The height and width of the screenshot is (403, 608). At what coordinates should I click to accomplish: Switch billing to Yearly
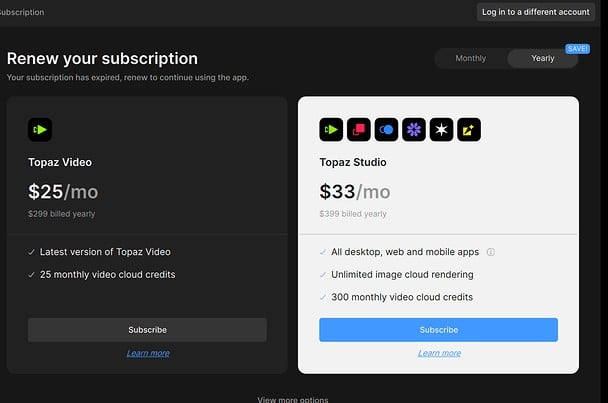pos(542,58)
